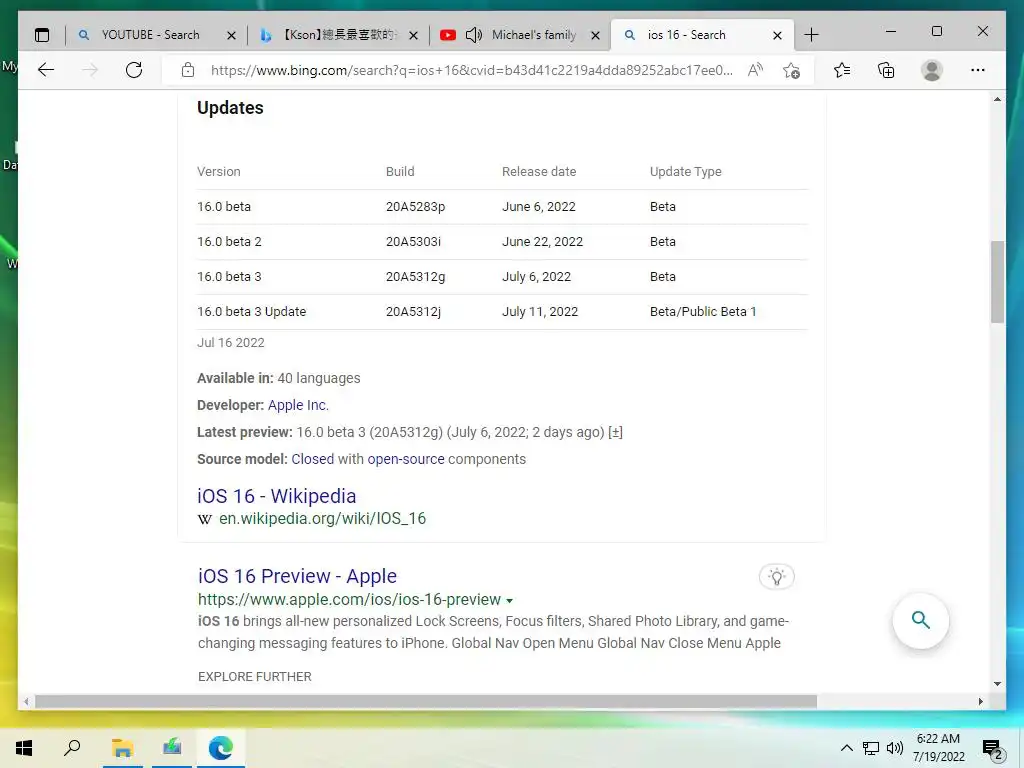Open the notification center icon

click(x=993, y=748)
